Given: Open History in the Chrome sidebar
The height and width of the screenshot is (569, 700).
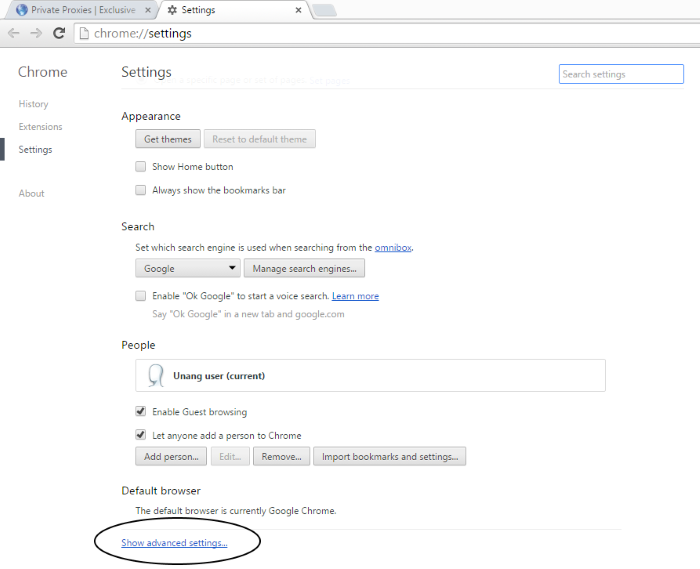Looking at the screenshot, I should (x=33, y=104).
